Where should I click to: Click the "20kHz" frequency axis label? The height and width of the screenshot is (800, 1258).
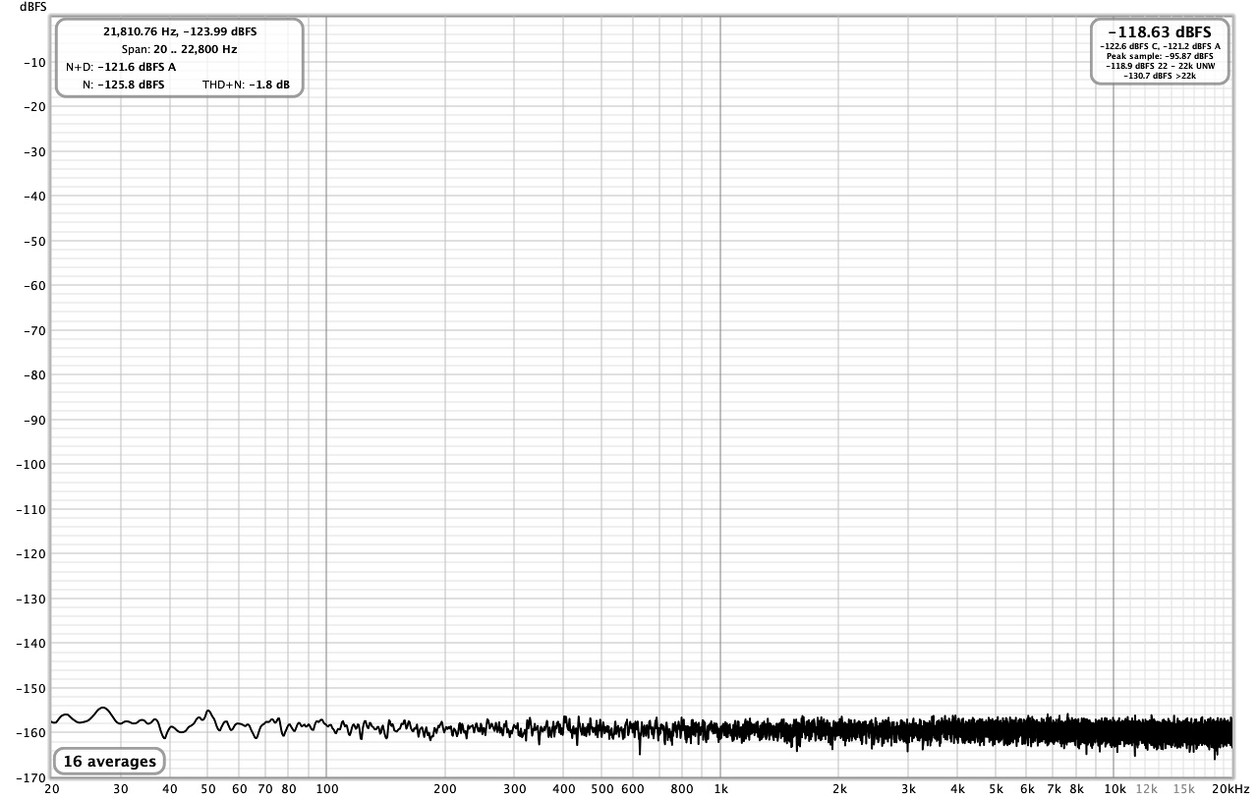coord(1231,789)
